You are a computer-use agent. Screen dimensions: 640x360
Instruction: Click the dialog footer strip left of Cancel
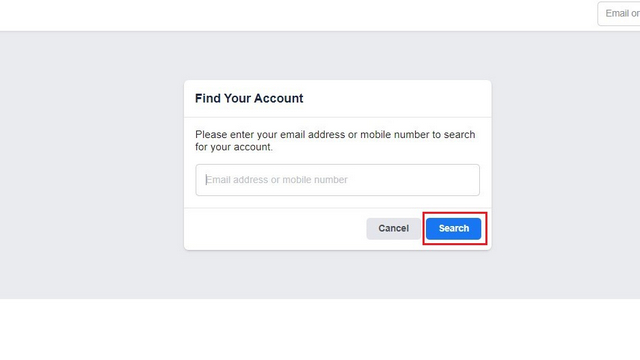(275, 229)
